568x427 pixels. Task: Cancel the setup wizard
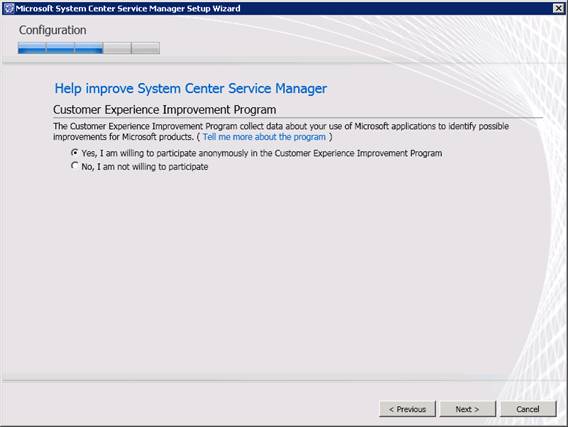528,409
